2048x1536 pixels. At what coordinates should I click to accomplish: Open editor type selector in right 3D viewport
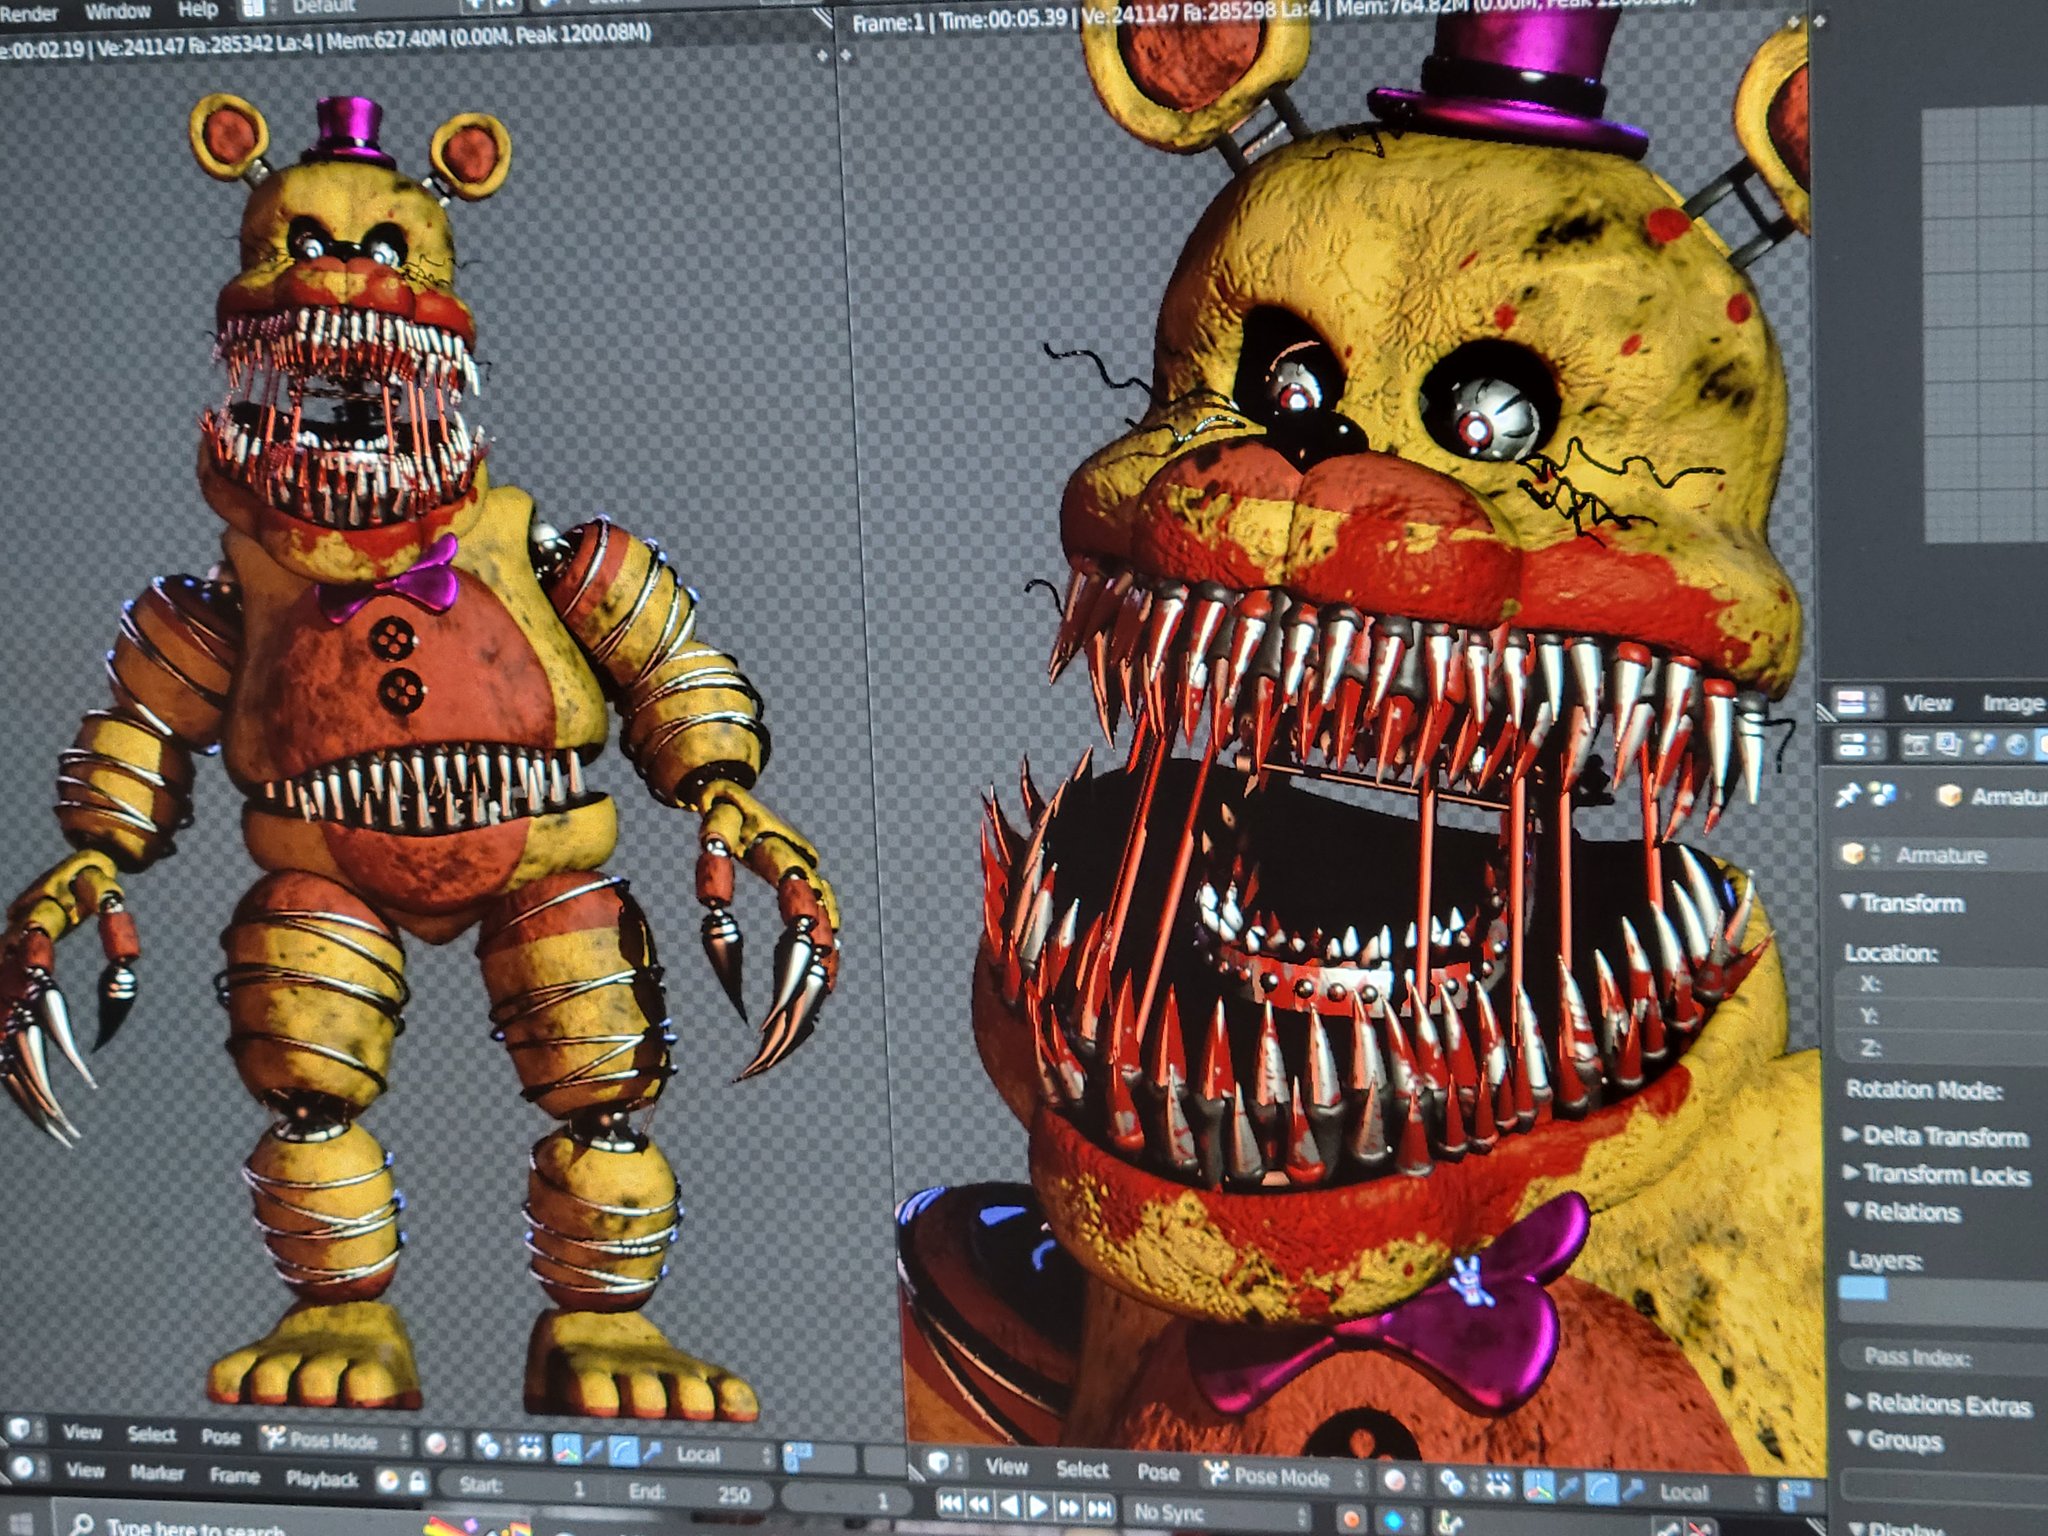(945, 1463)
